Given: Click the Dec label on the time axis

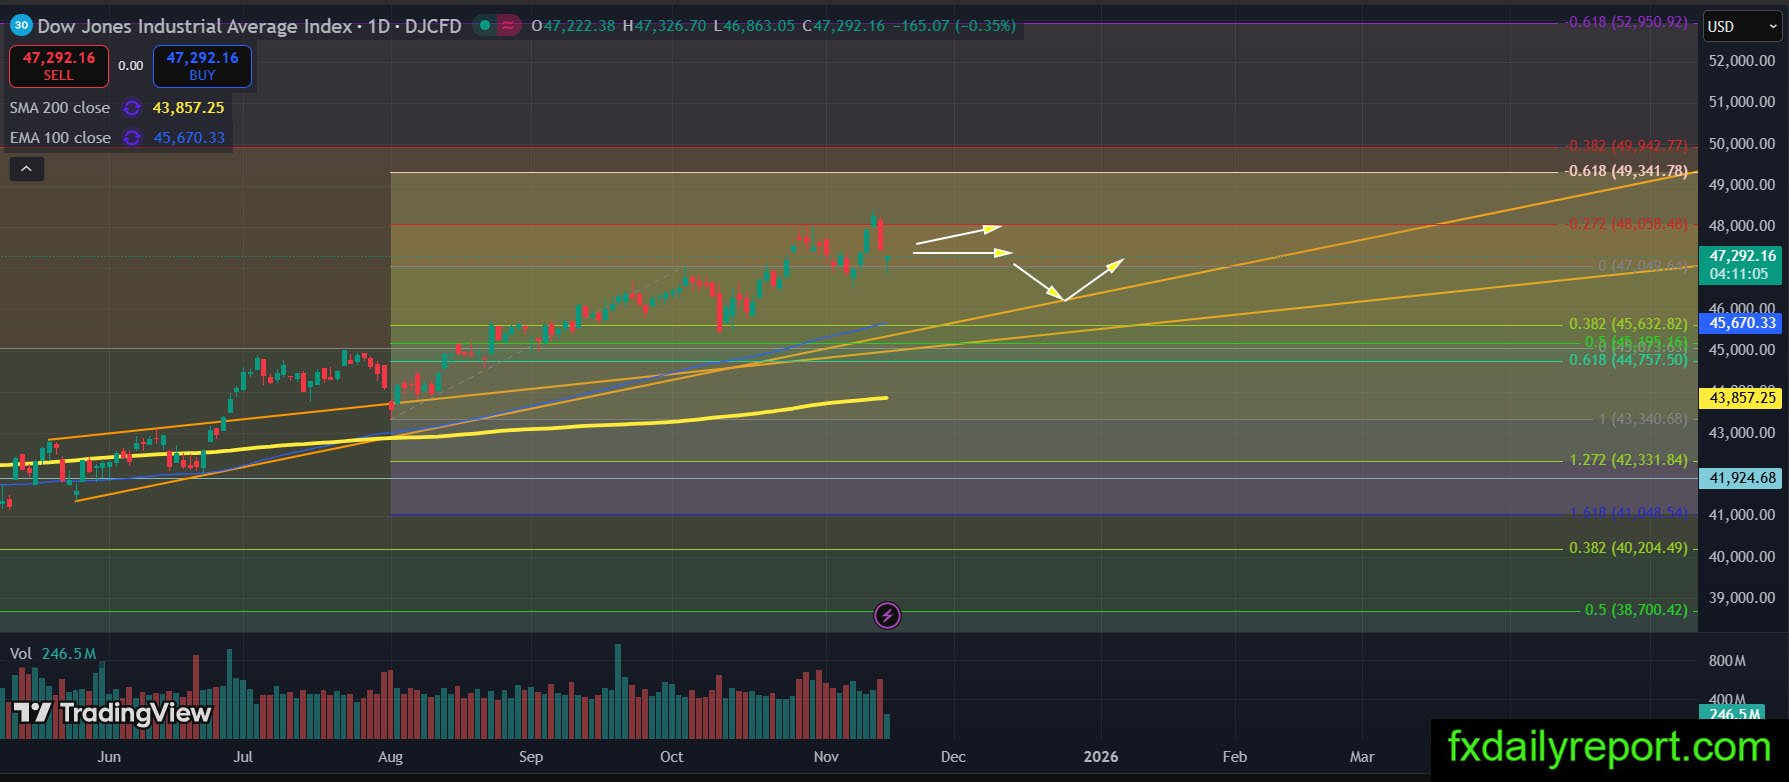Looking at the screenshot, I should point(953,757).
